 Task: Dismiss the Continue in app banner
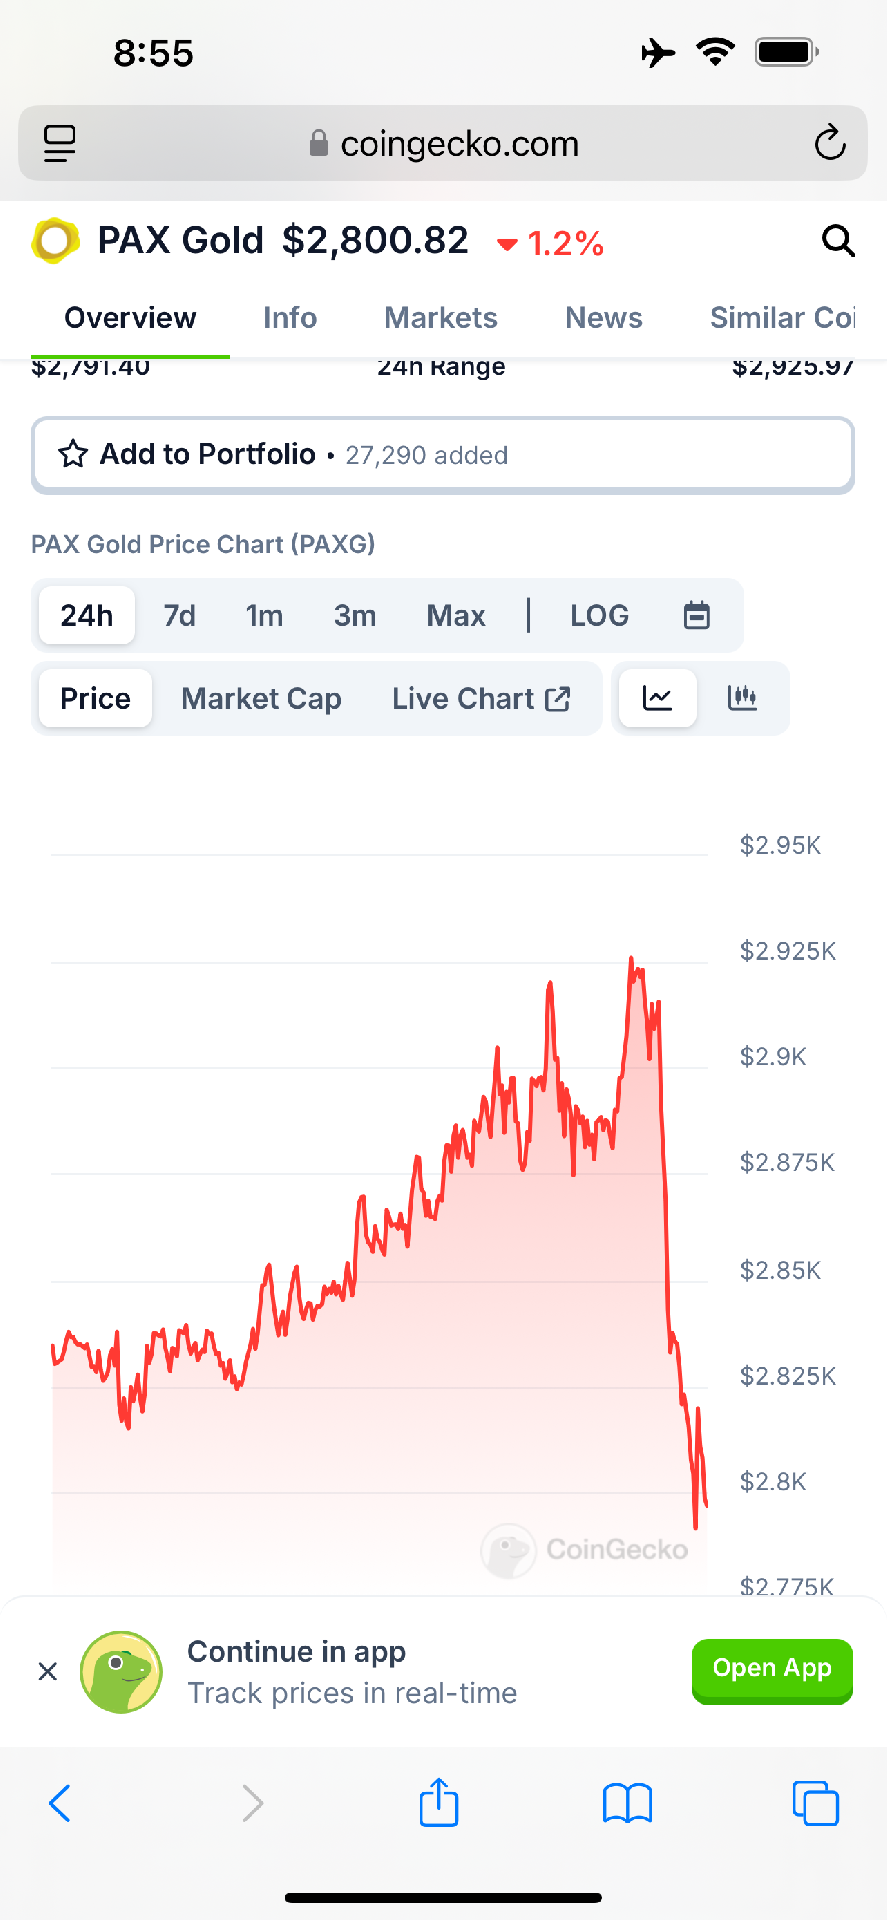[47, 1671]
